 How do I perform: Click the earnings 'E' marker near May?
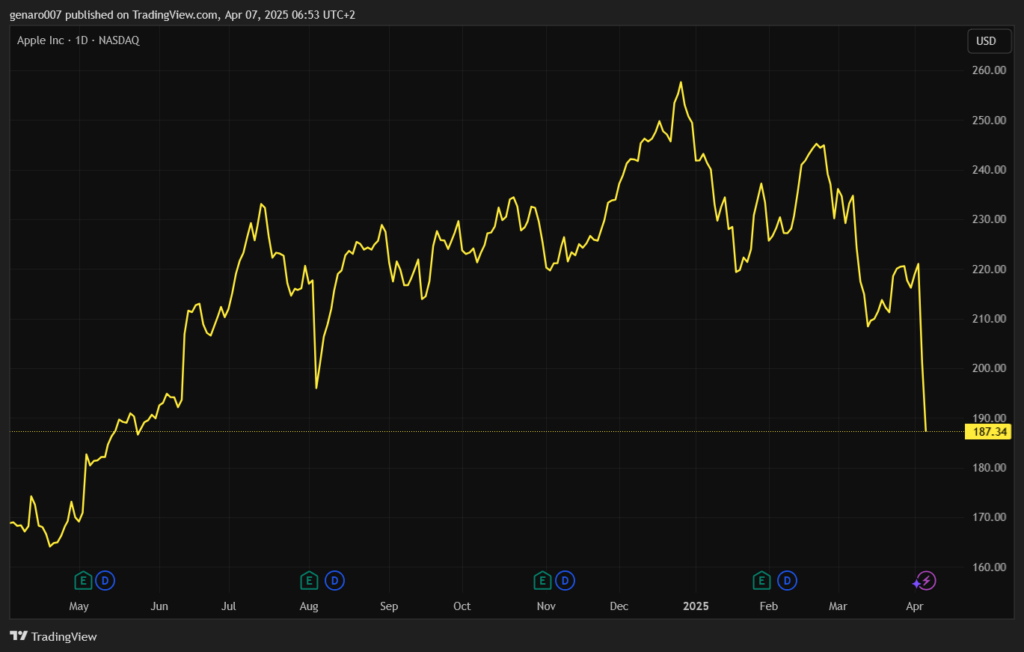click(83, 580)
